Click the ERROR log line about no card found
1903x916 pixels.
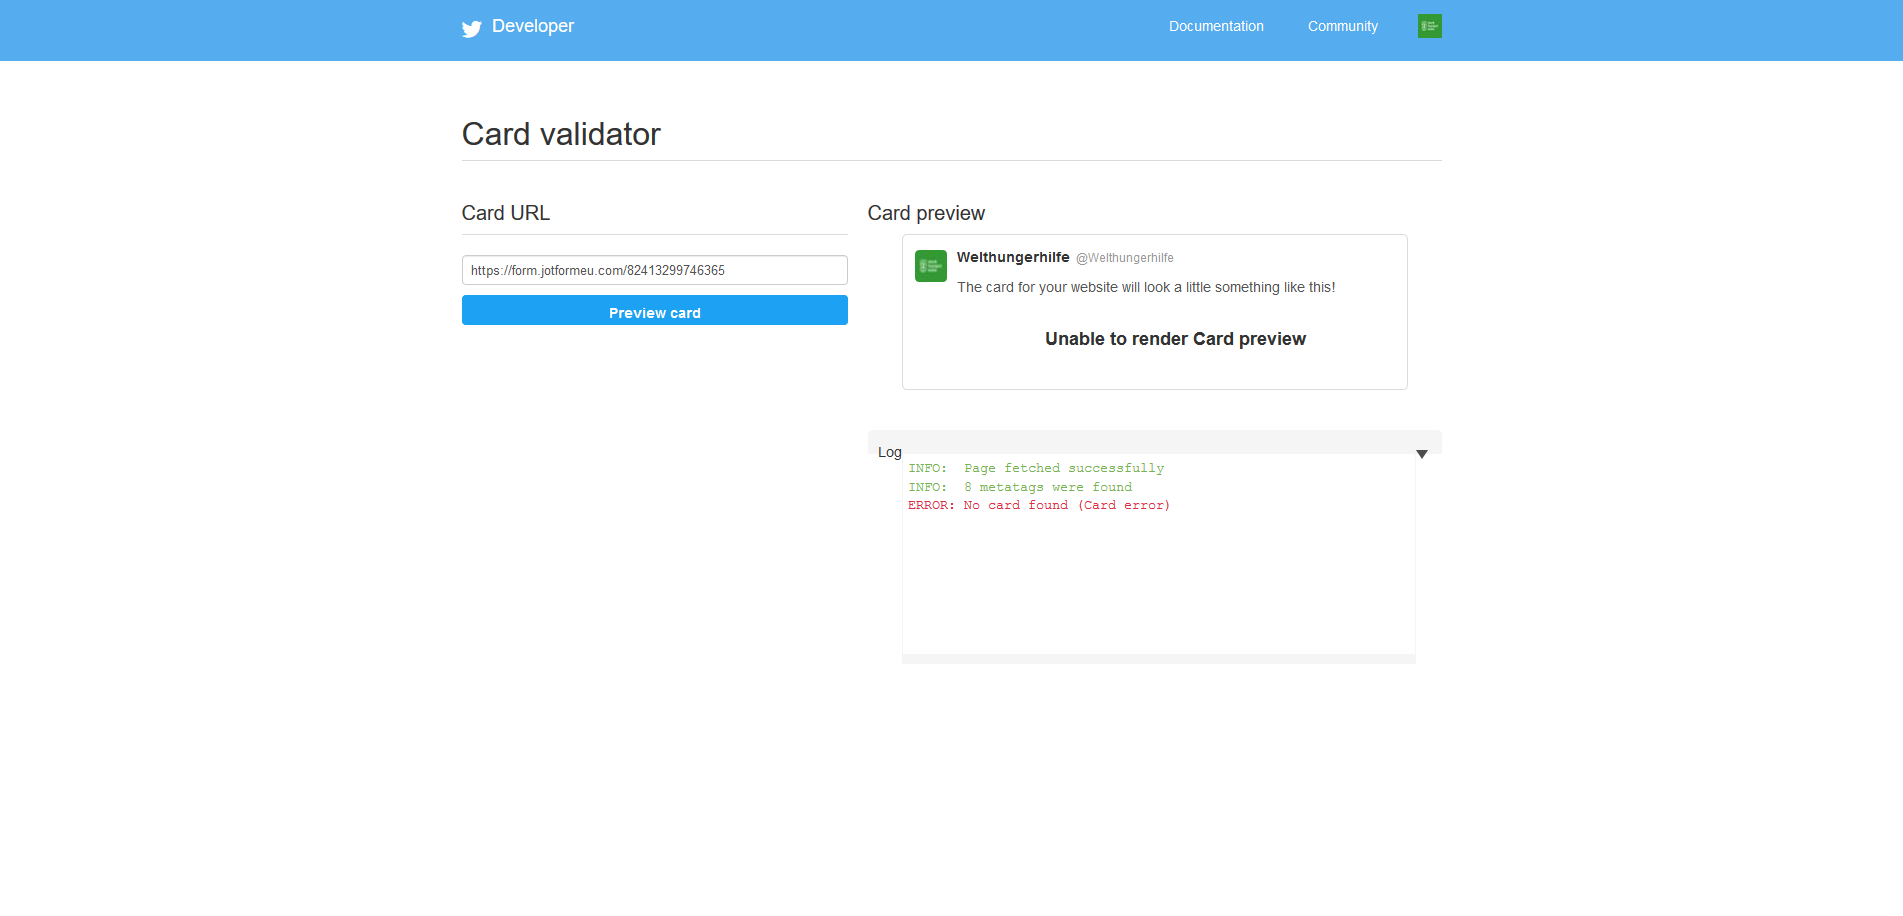pyautogui.click(x=1038, y=505)
